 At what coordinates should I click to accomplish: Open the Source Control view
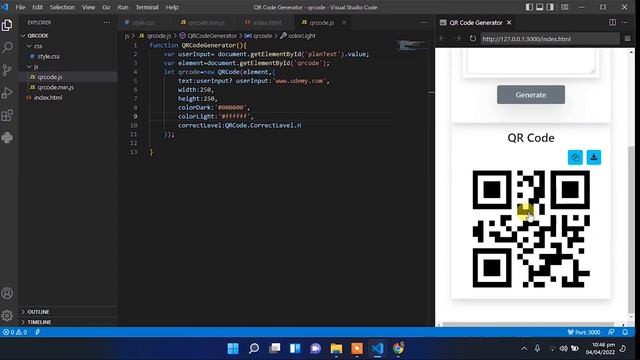pyautogui.click(x=7, y=70)
